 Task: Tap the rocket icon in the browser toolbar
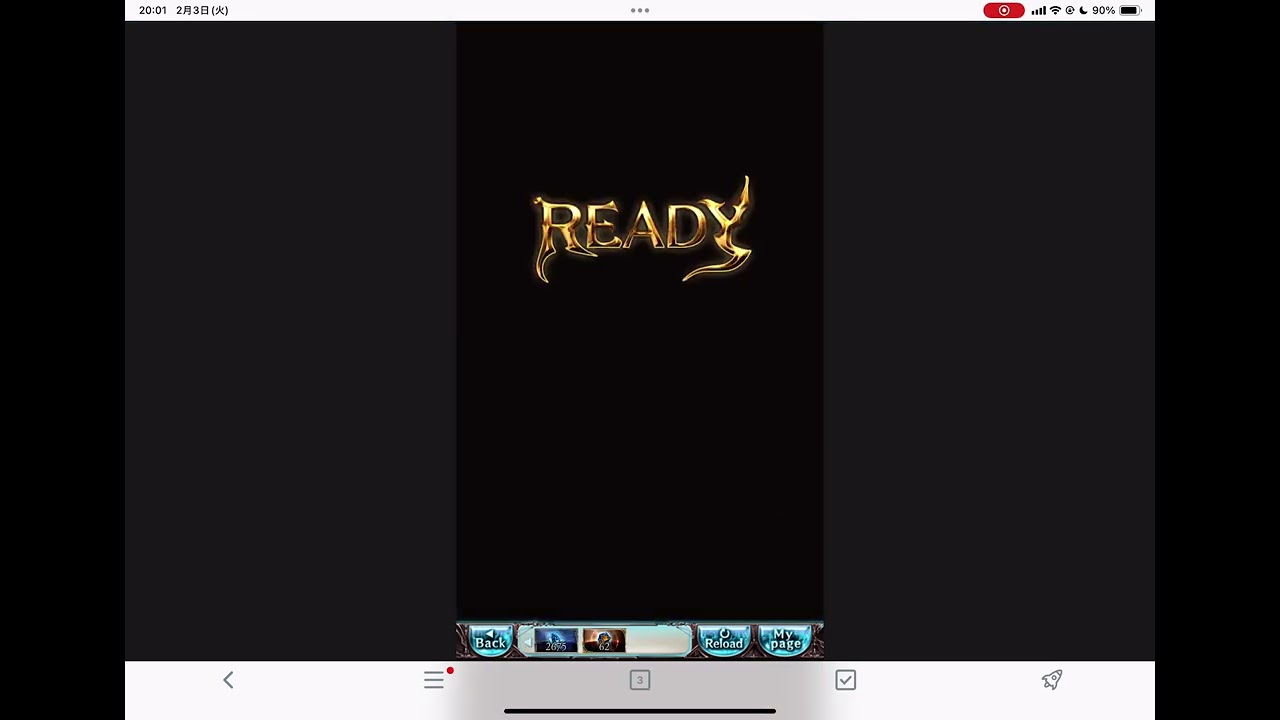1051,680
